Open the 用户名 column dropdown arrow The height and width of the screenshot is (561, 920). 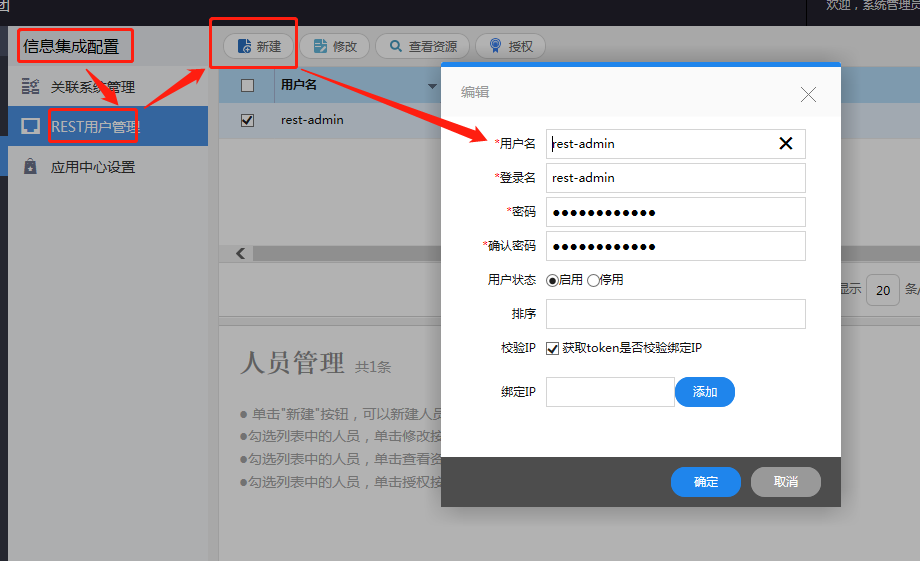(x=432, y=86)
